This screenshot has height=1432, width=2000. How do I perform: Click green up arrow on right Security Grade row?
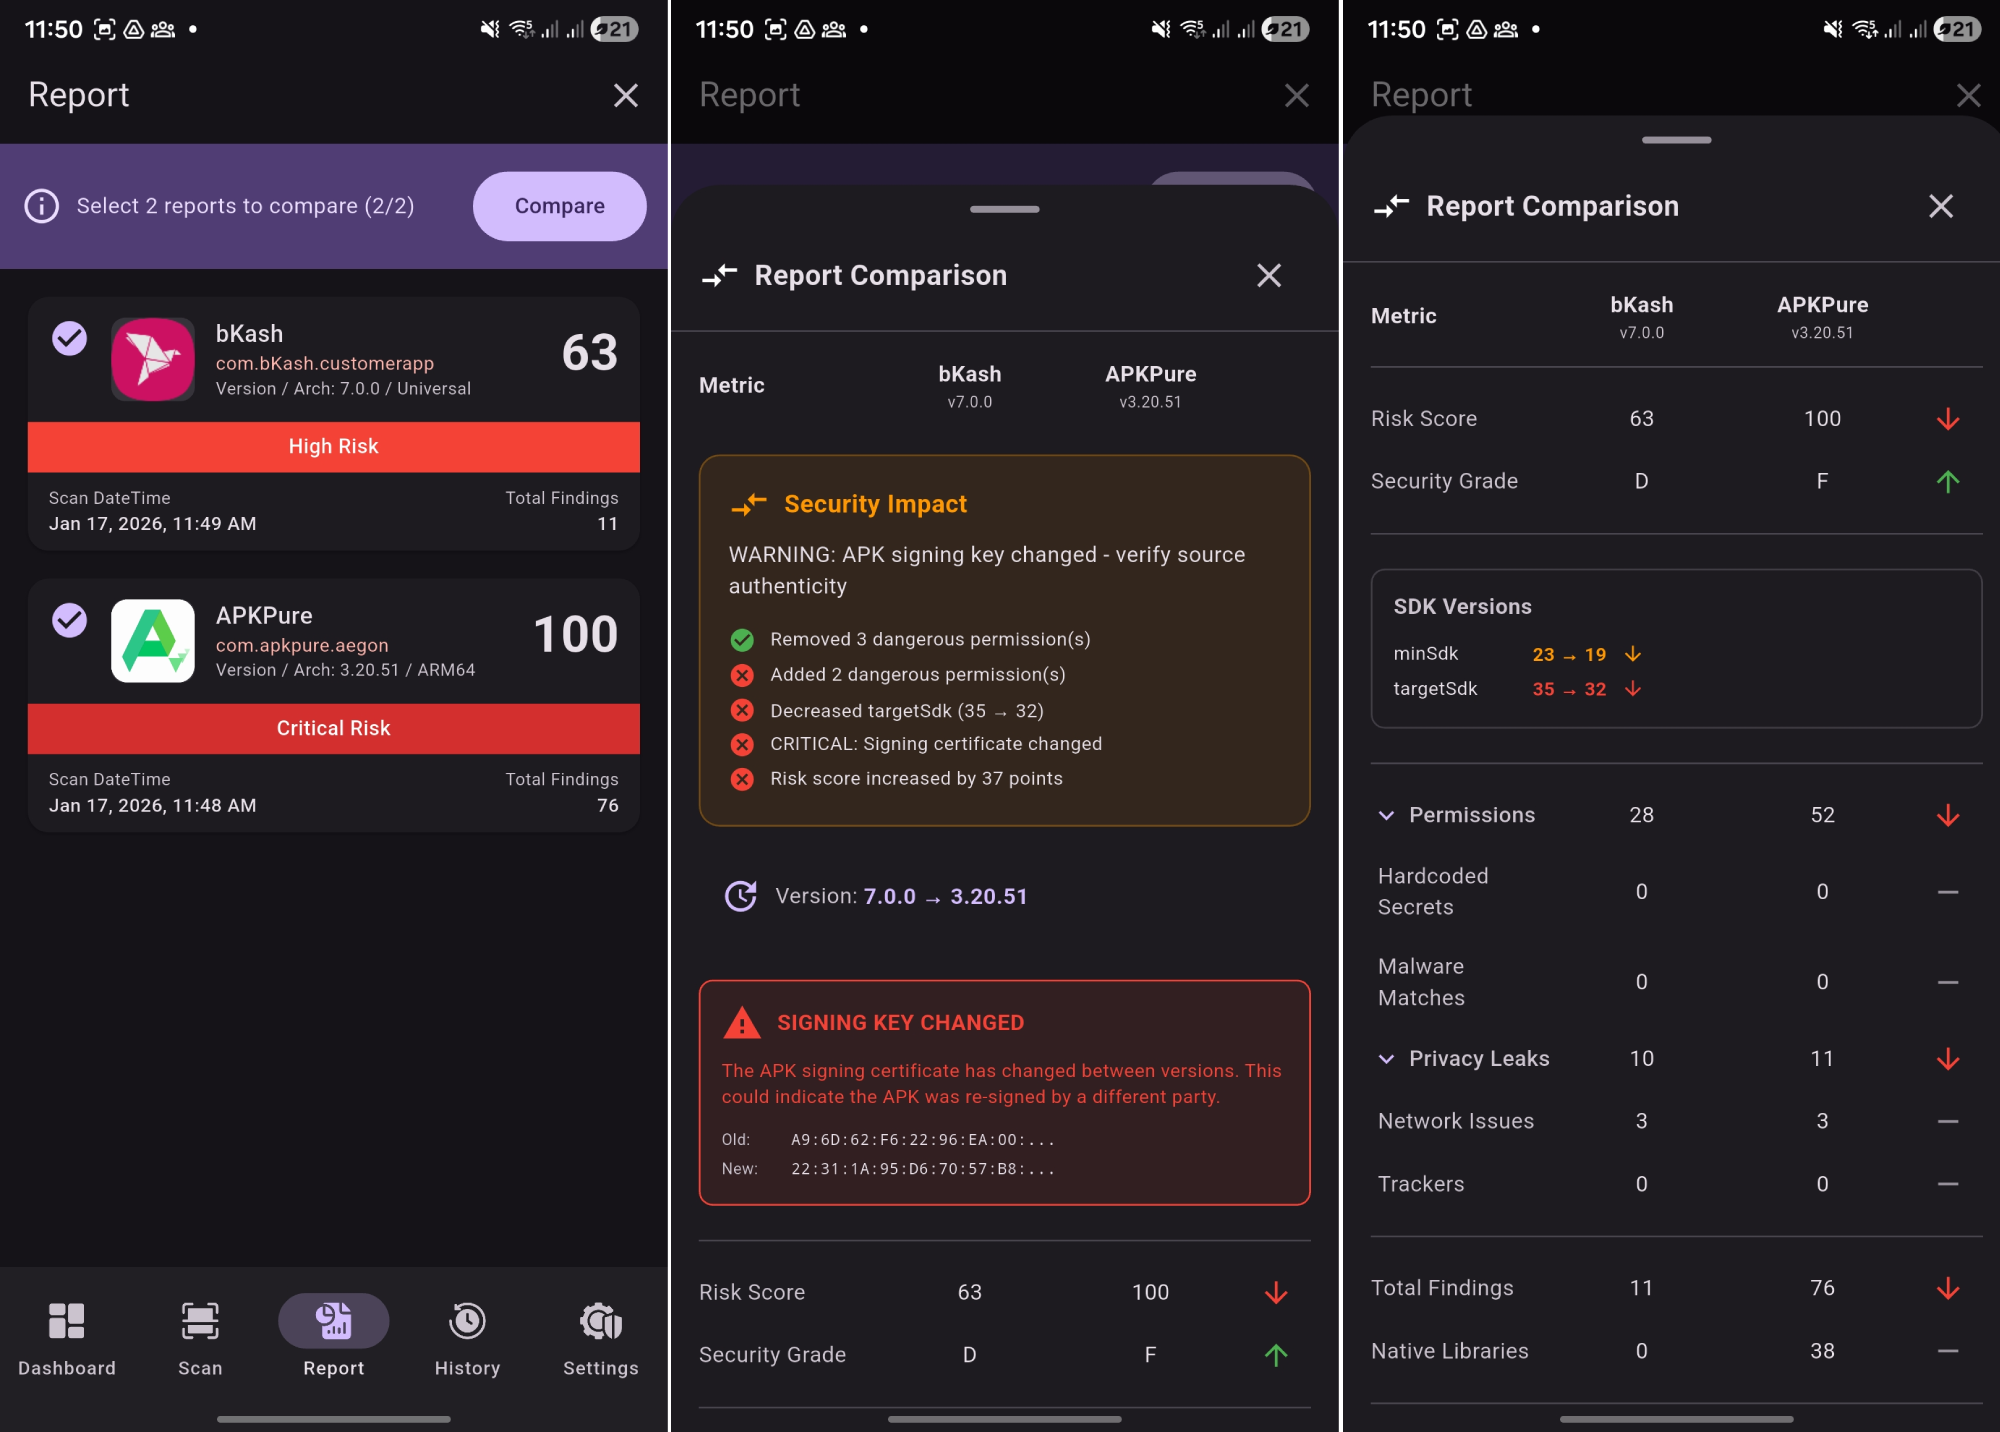(x=1948, y=482)
